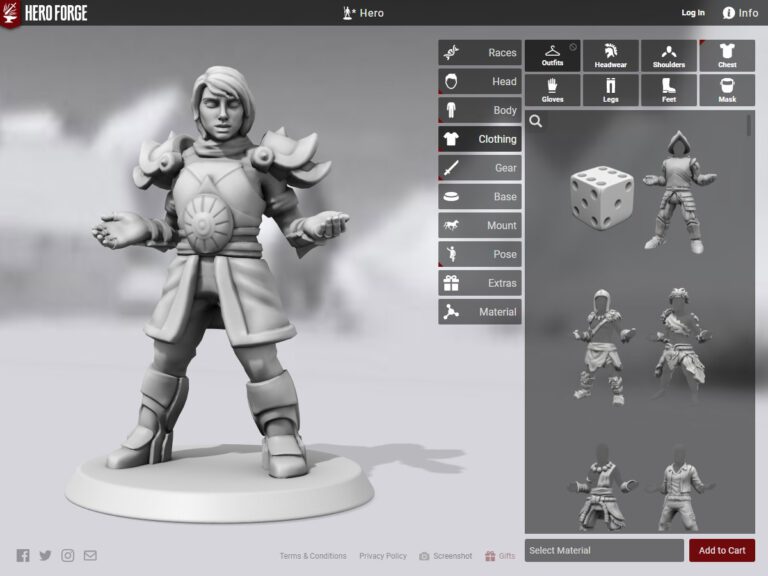Choose the open jacket outfit thumbnail
The image size is (768, 576).
pyautogui.click(x=679, y=488)
